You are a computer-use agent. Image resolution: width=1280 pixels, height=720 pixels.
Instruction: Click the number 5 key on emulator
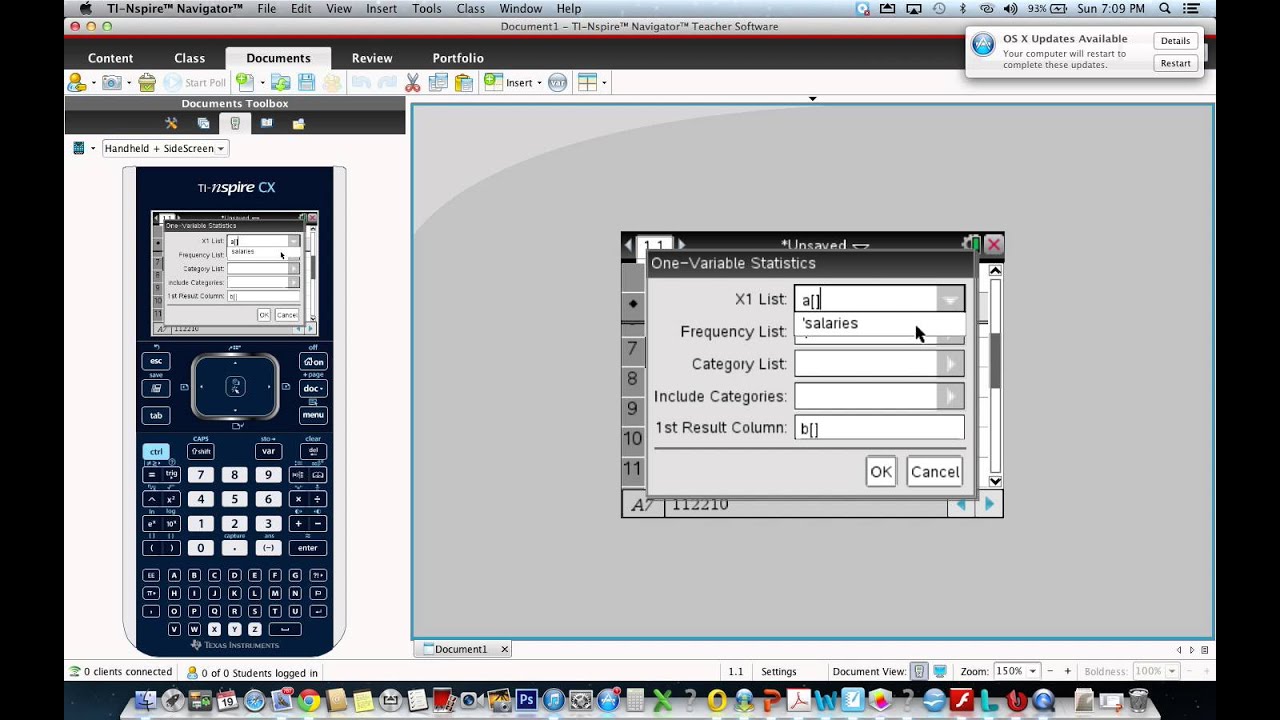coord(234,499)
